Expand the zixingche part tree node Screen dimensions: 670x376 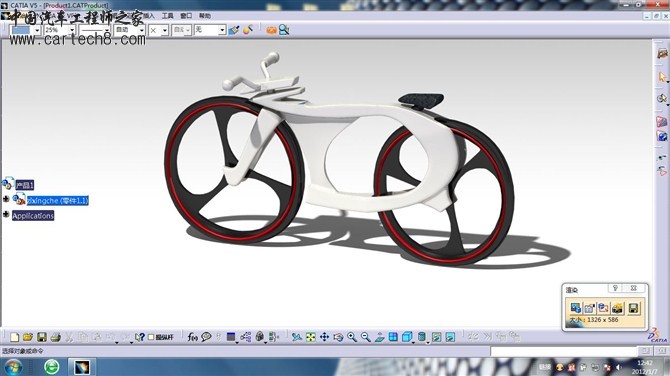6,199
